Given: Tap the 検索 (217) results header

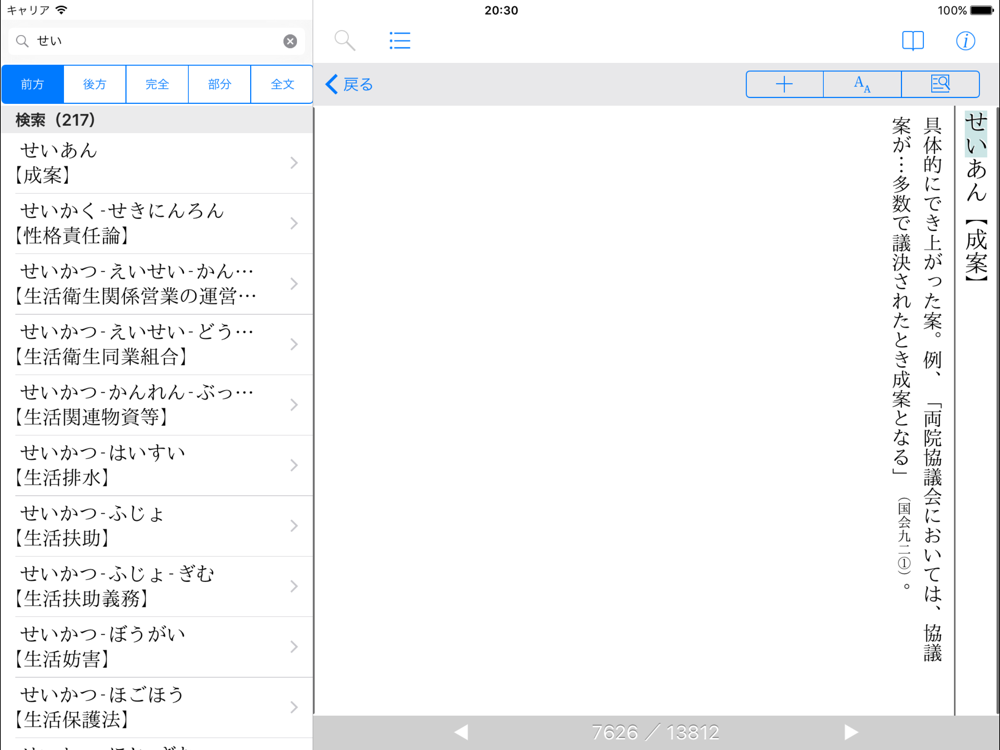Looking at the screenshot, I should click(157, 120).
